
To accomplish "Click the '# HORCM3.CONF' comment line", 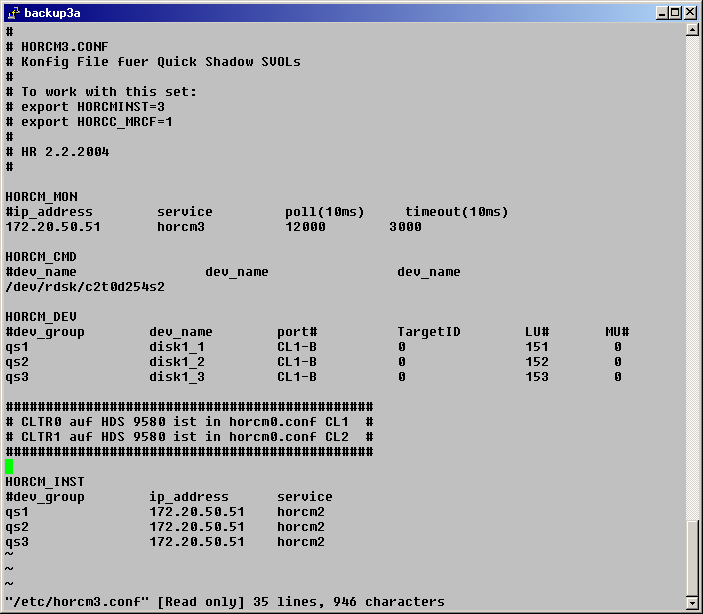I will tap(57, 47).
